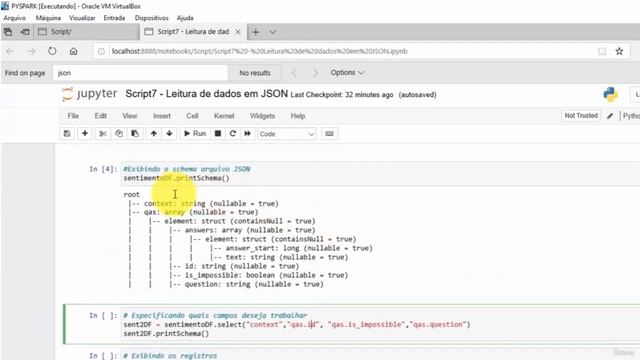Click the '# Exibindo os registros' cell

[x=170, y=356]
